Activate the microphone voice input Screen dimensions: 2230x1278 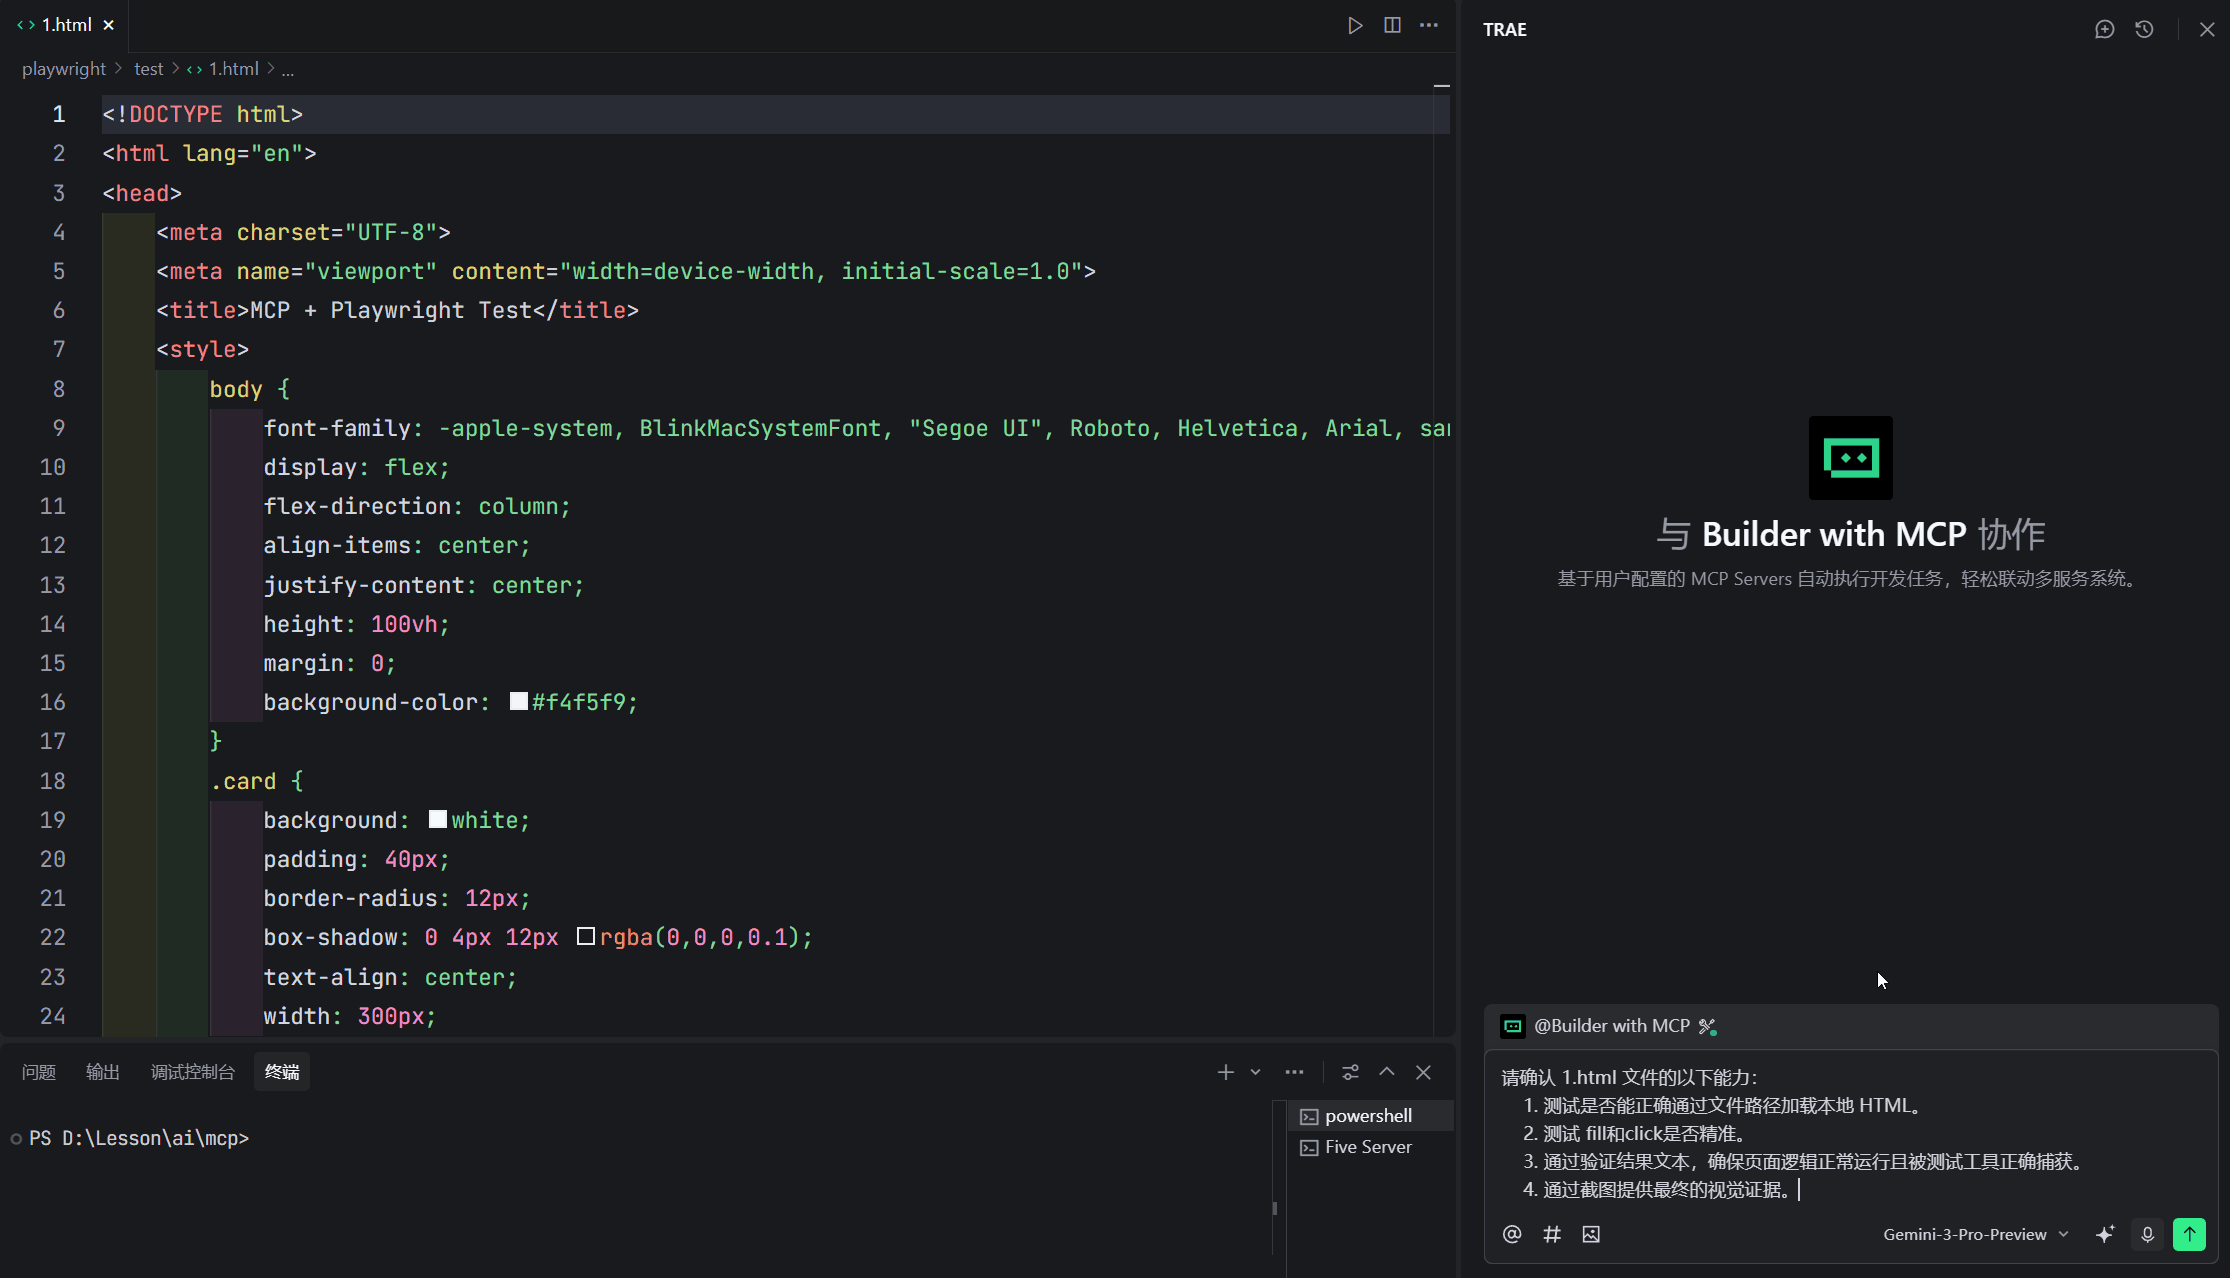(x=2147, y=1234)
